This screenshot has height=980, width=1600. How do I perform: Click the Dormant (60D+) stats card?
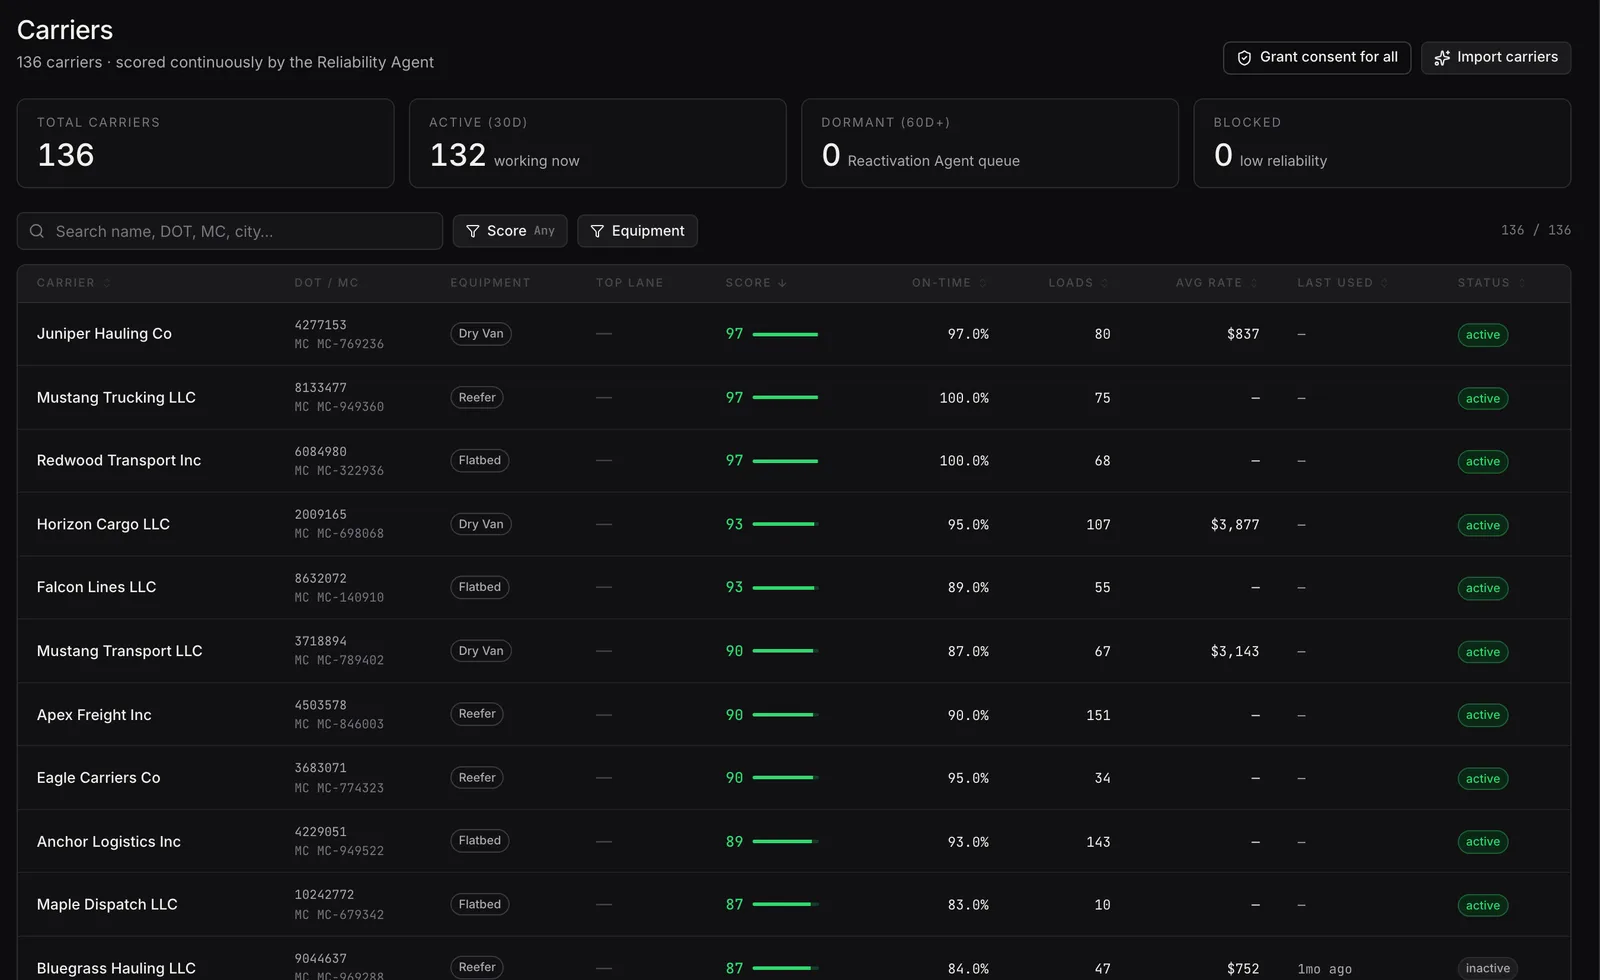click(990, 143)
